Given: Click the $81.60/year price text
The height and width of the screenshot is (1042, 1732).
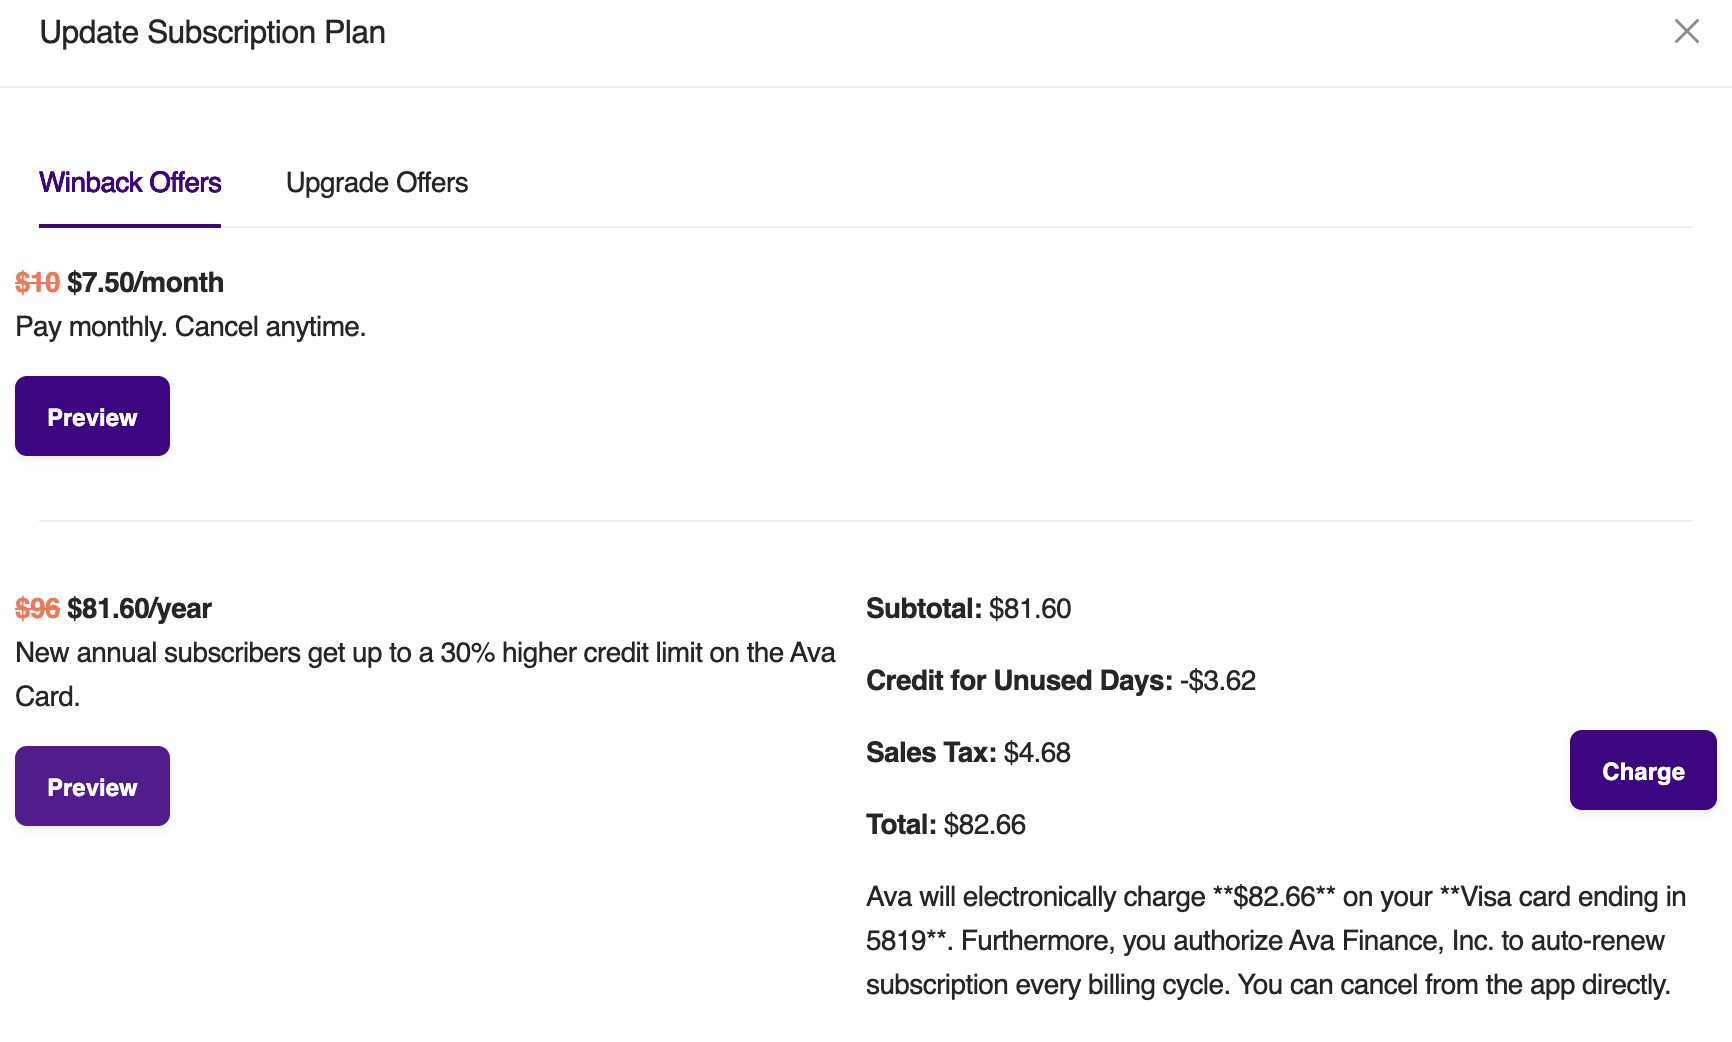Looking at the screenshot, I should 140,609.
